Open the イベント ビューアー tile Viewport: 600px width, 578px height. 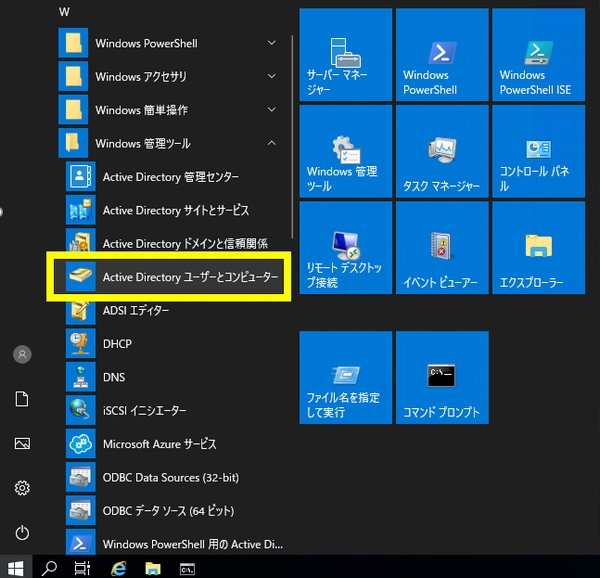(442, 247)
